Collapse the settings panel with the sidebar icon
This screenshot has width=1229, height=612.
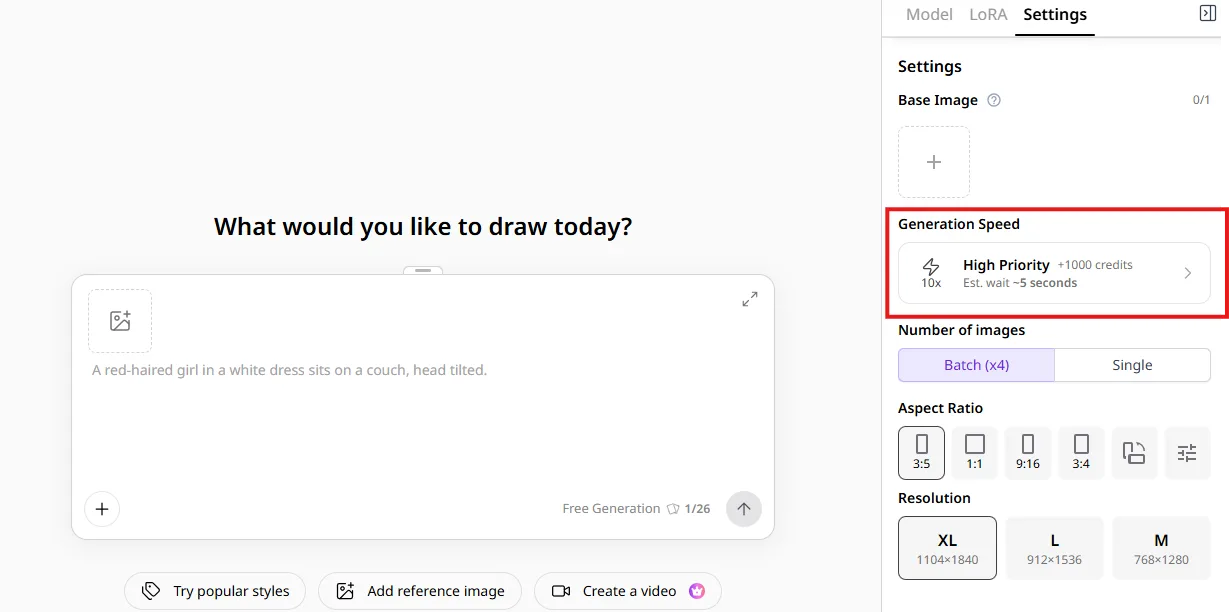(1207, 13)
